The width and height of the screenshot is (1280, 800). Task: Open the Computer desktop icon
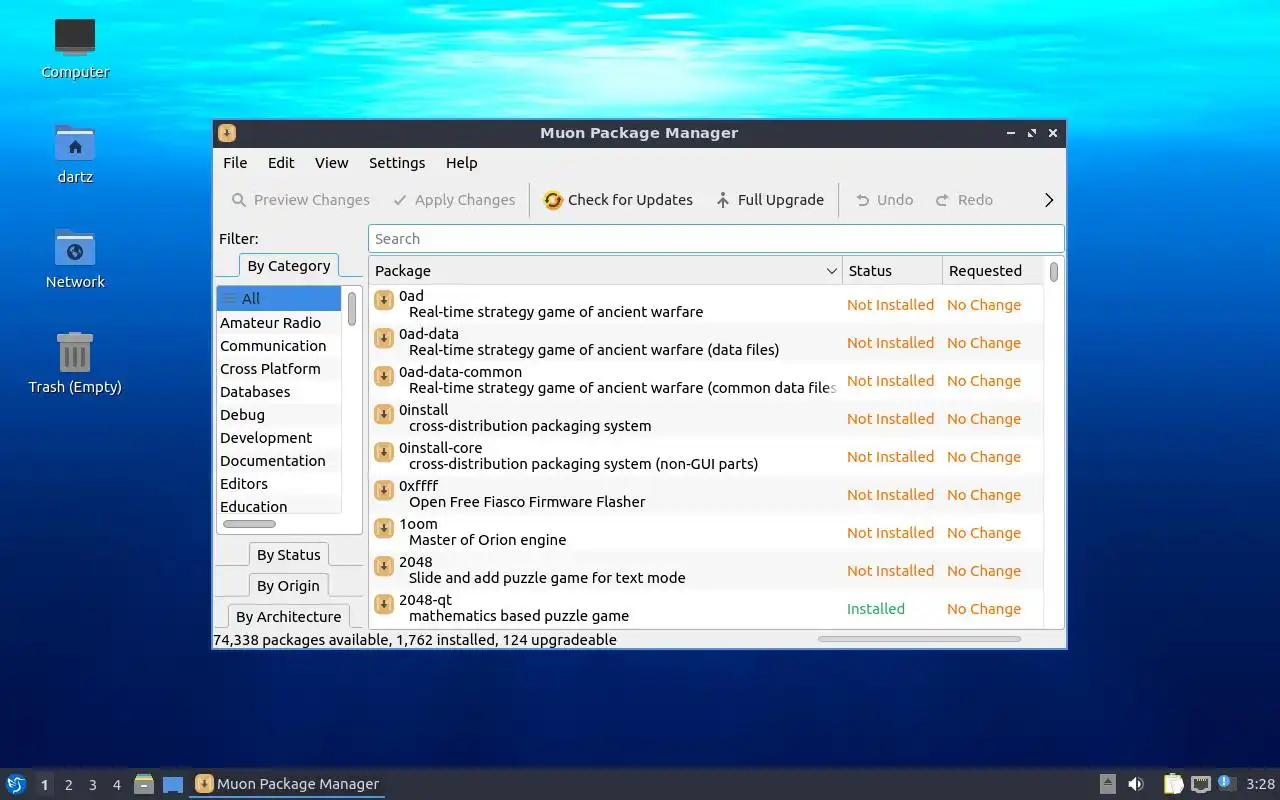click(x=75, y=49)
